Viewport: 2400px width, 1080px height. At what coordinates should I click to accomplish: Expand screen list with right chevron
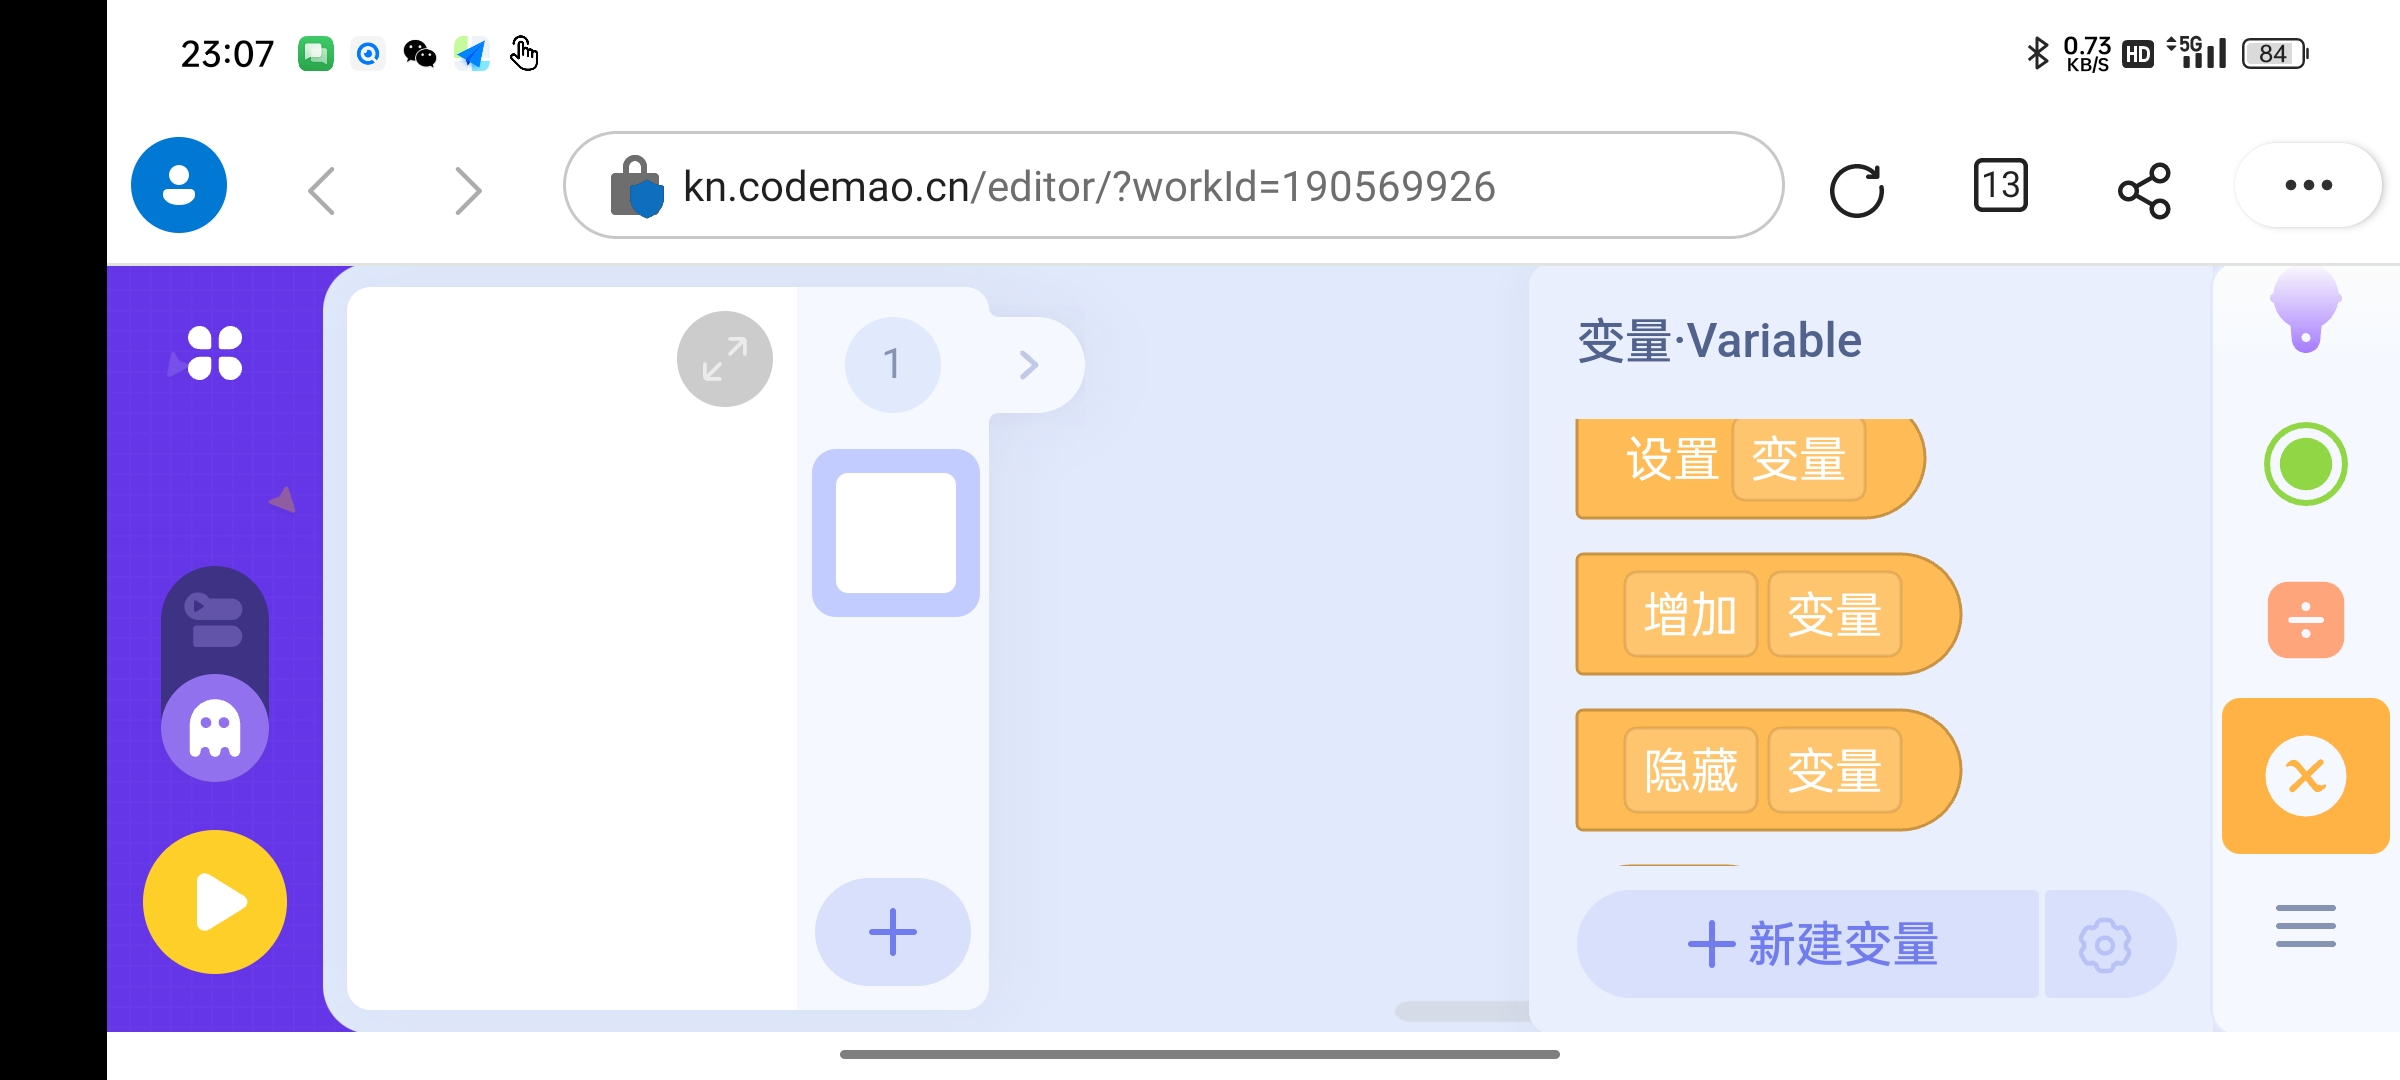point(1029,365)
